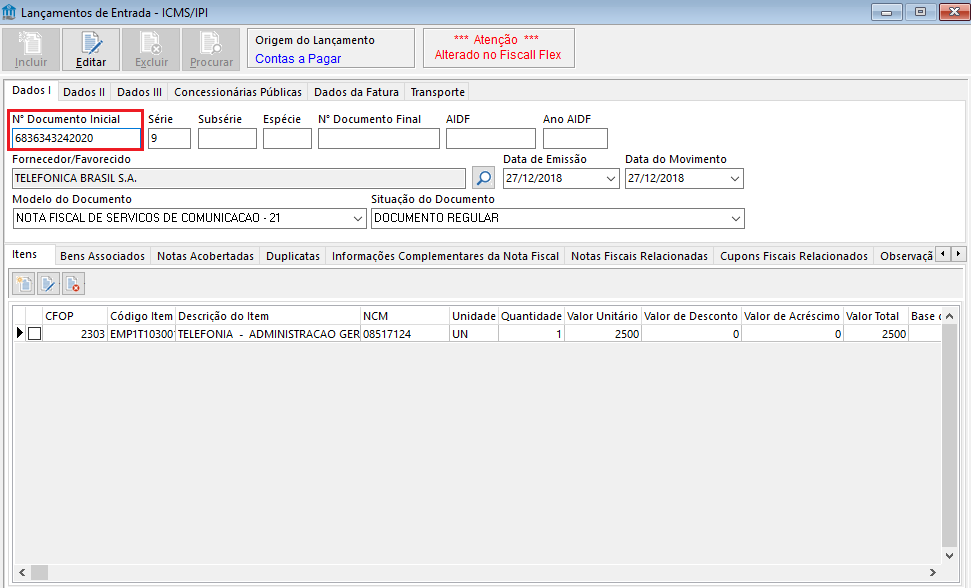Click N° Documento Inicial field
Viewport: 973px width, 588px height.
(76, 138)
